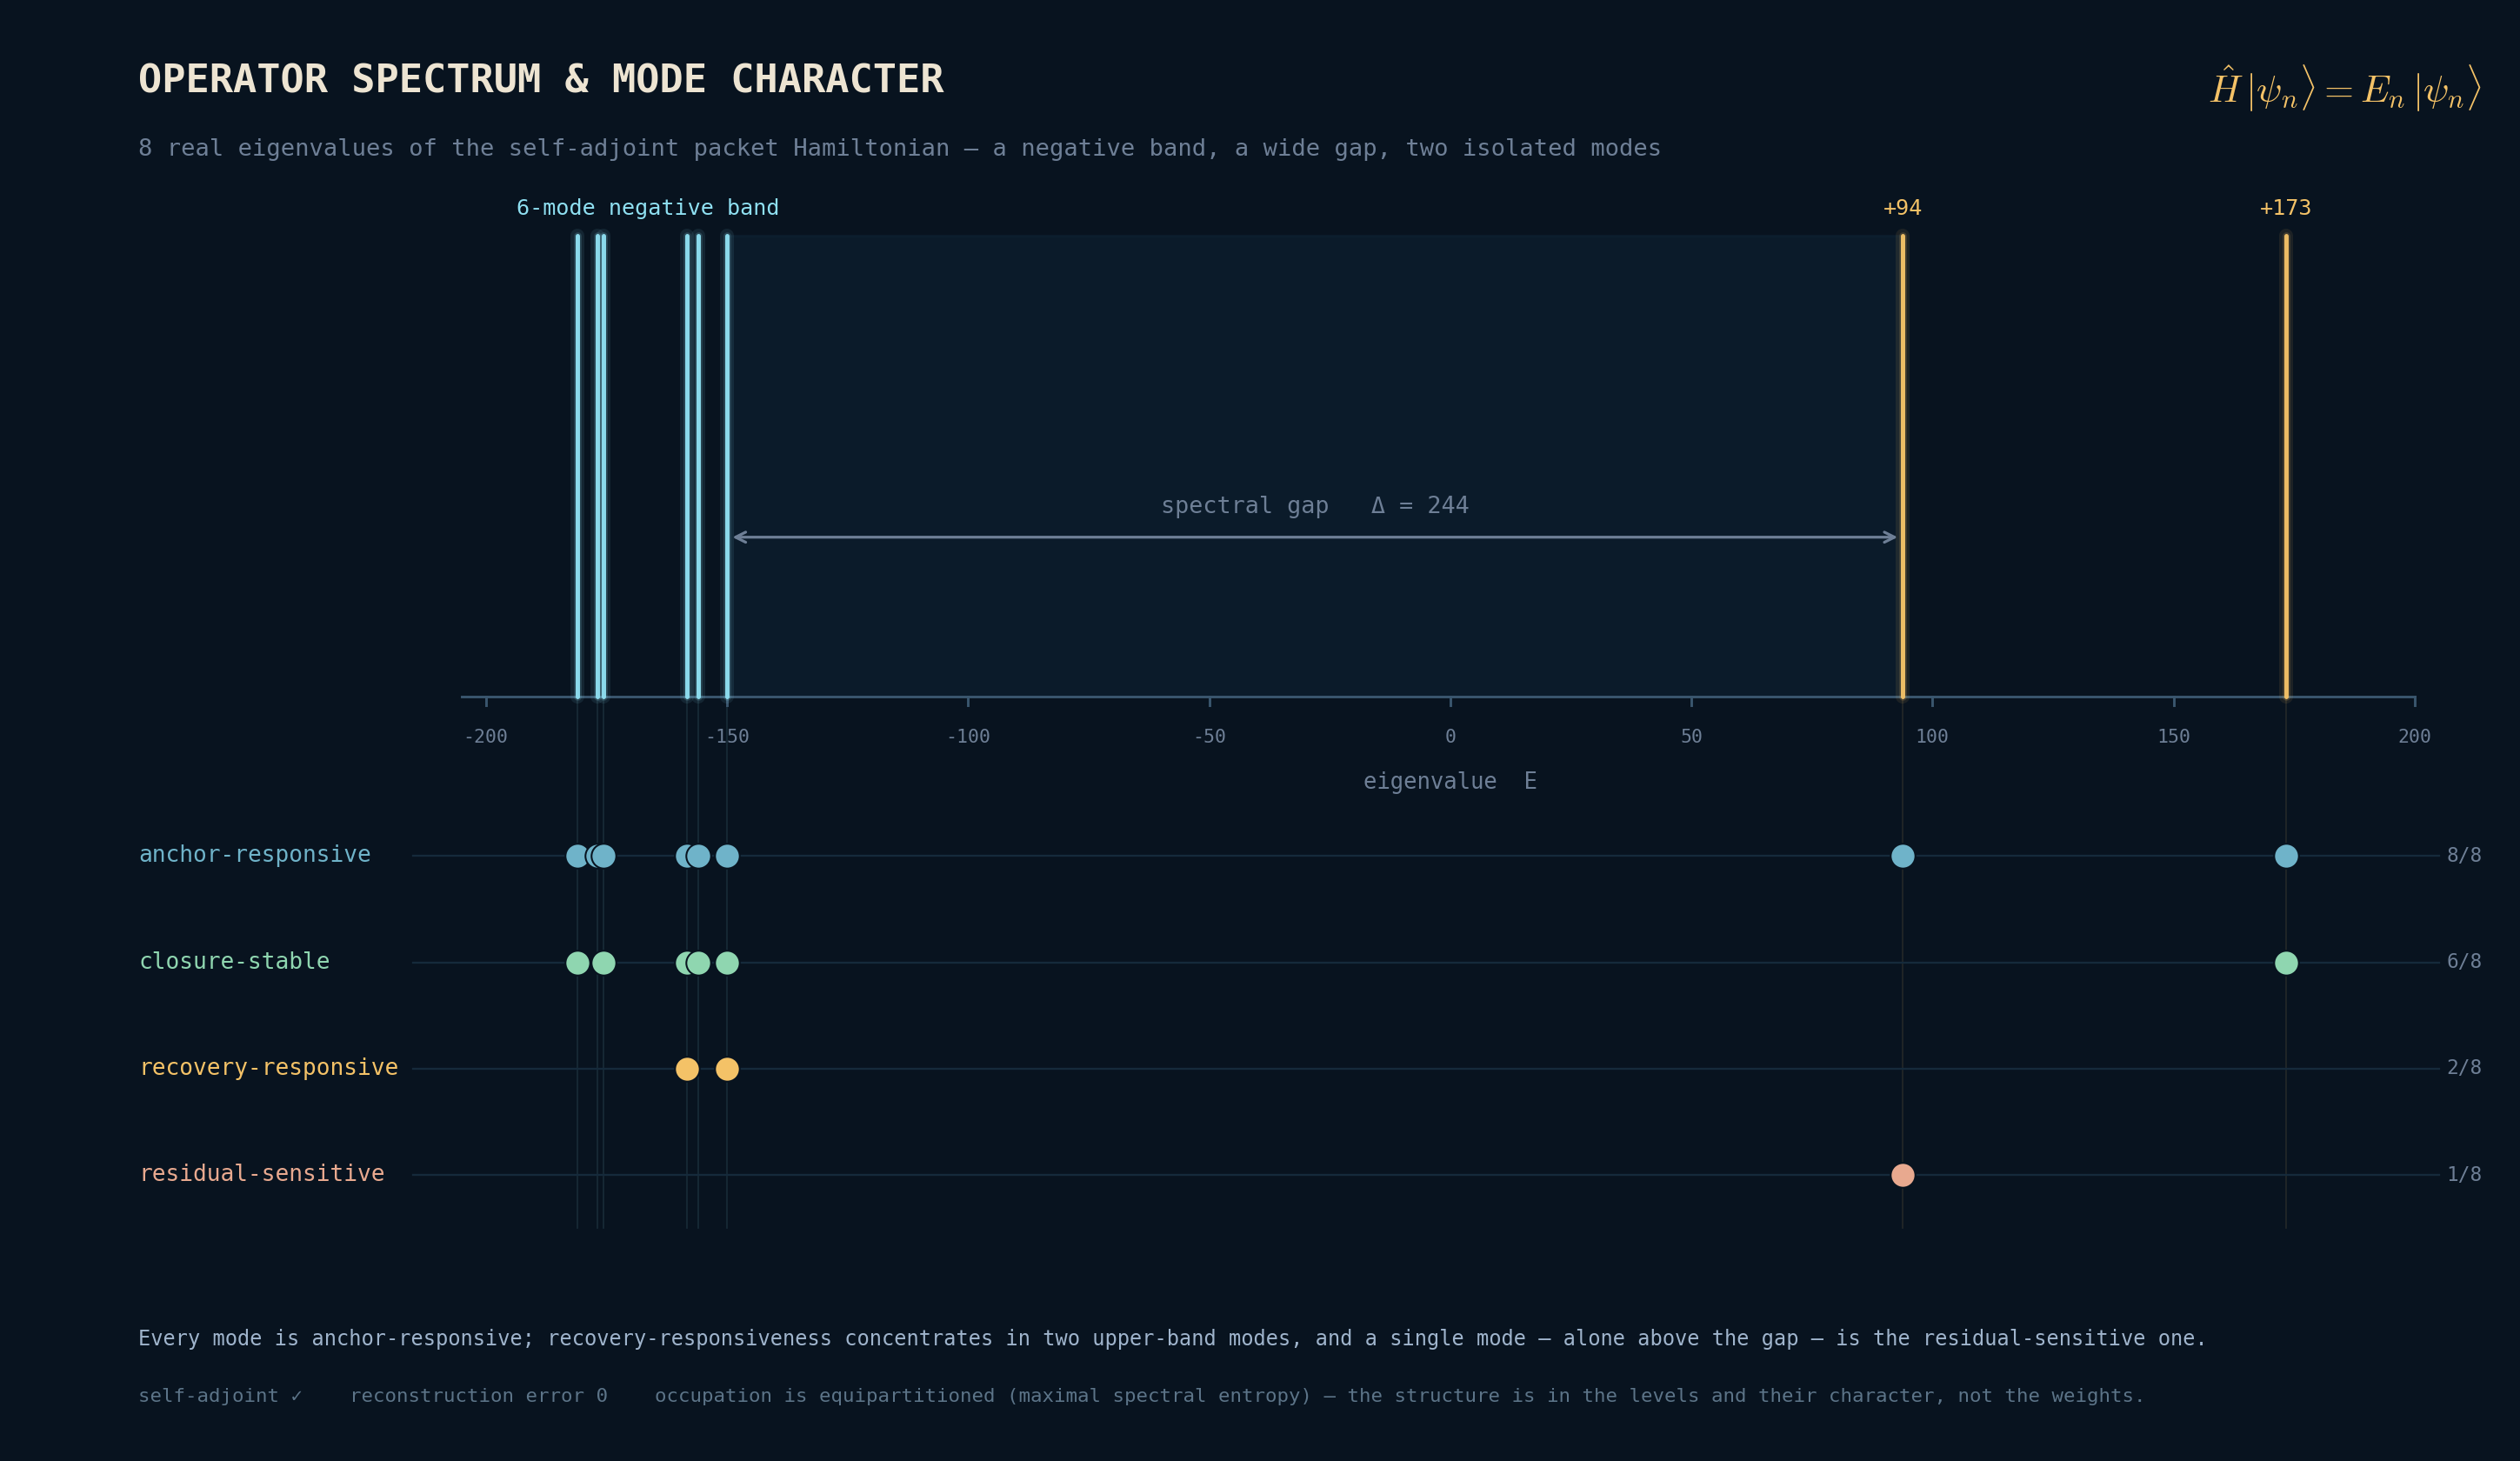Click the "anchor-responsive" row label
Image resolution: width=2520 pixels, height=1461 pixels.
coord(254,854)
